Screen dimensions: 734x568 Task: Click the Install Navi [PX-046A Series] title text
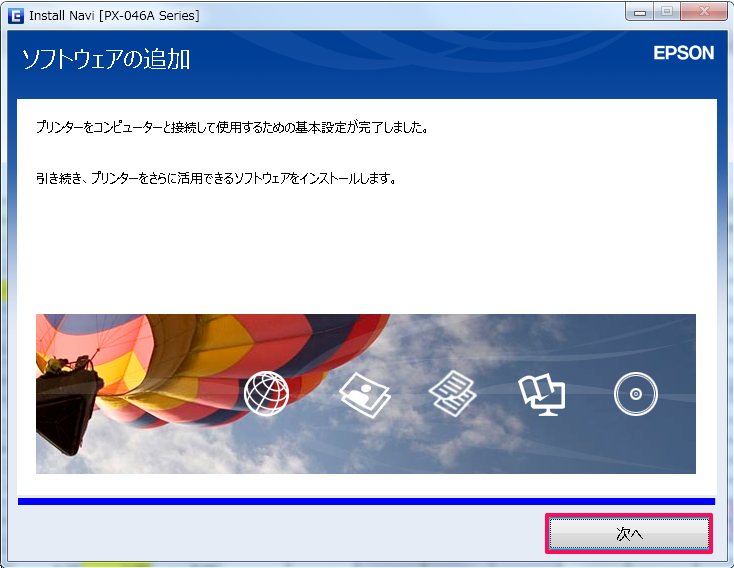(114, 15)
